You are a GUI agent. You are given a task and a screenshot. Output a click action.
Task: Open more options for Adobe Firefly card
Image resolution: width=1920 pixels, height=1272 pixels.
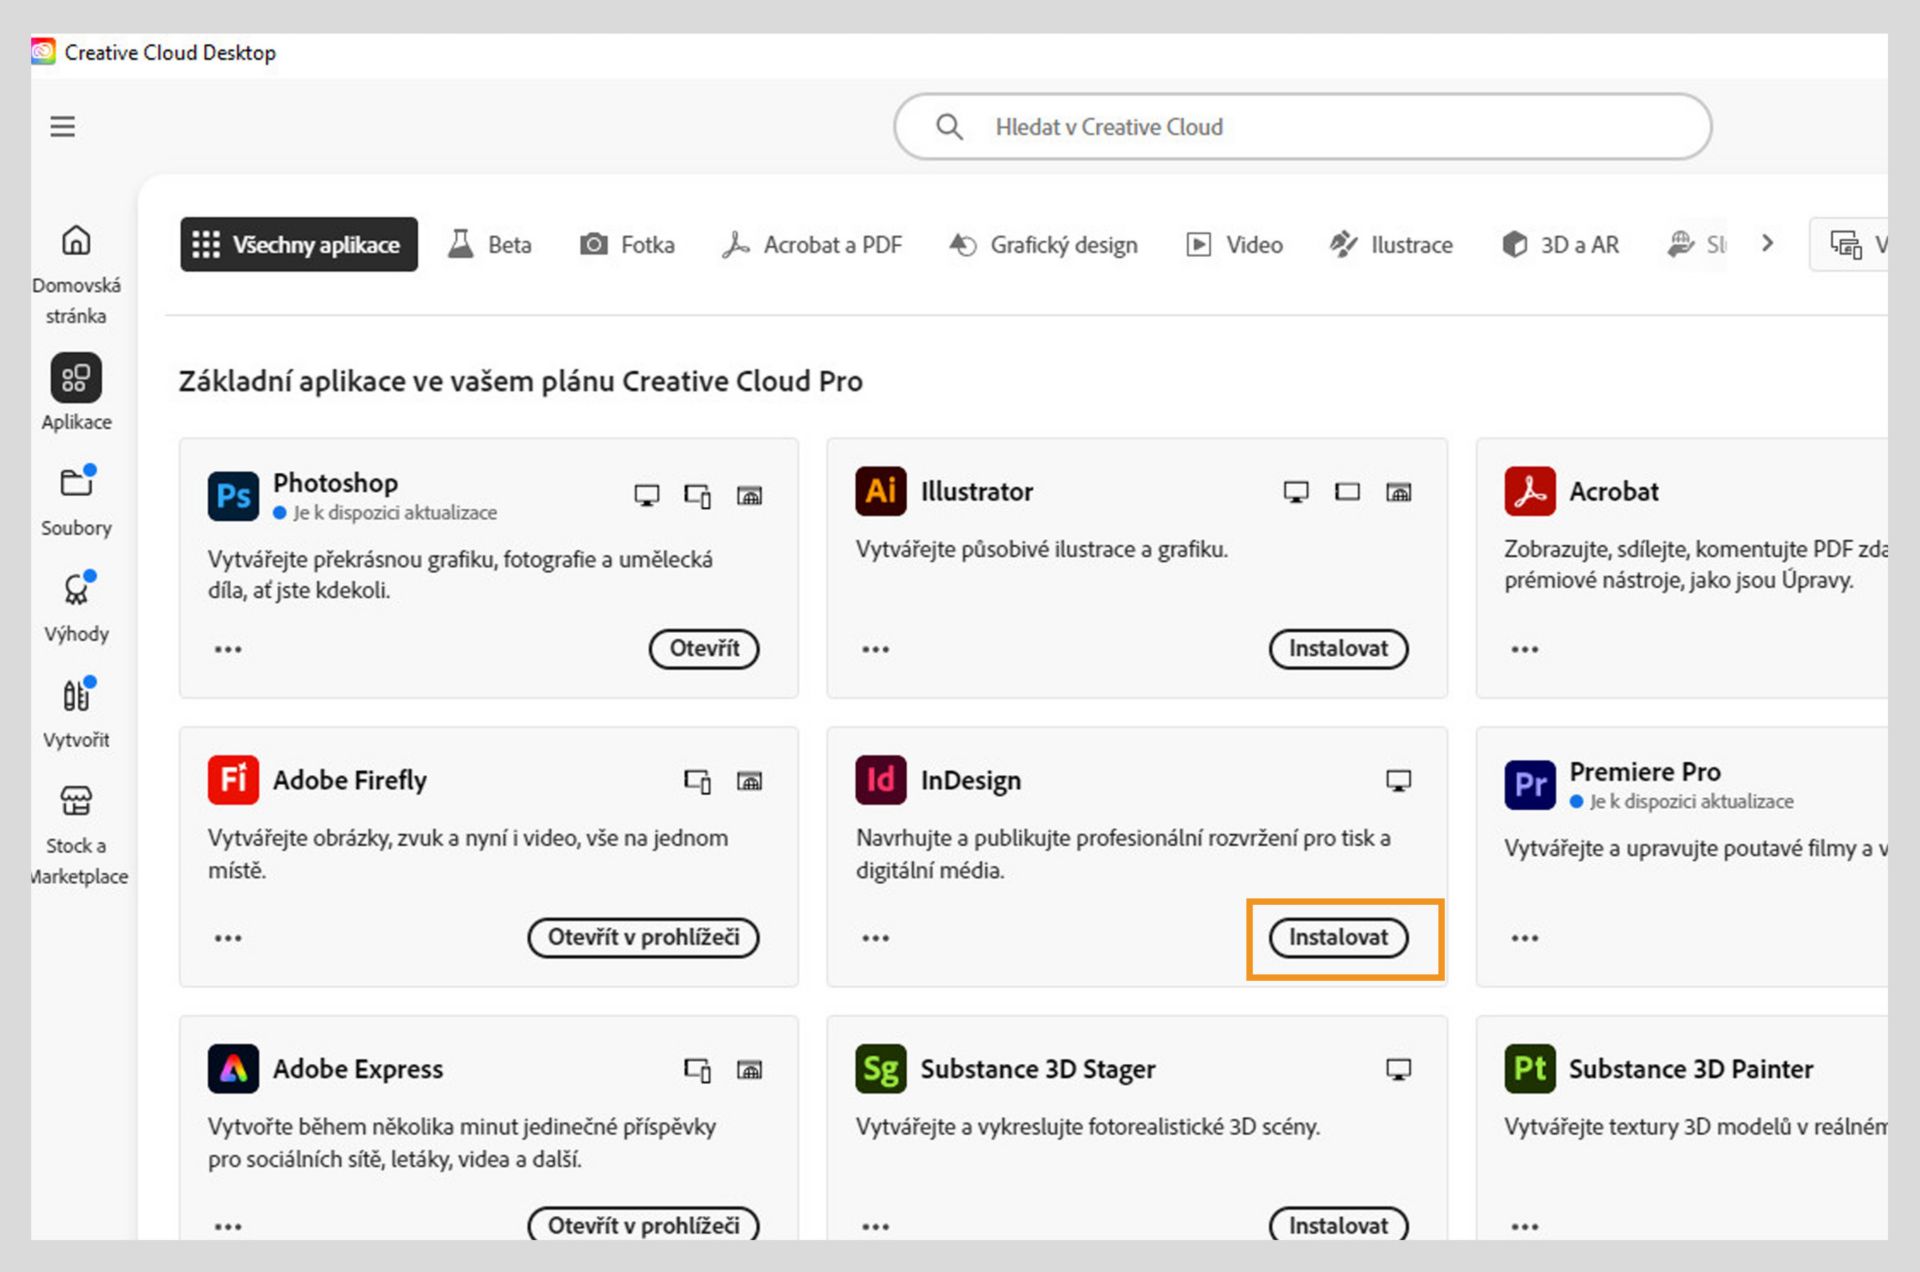(x=228, y=938)
